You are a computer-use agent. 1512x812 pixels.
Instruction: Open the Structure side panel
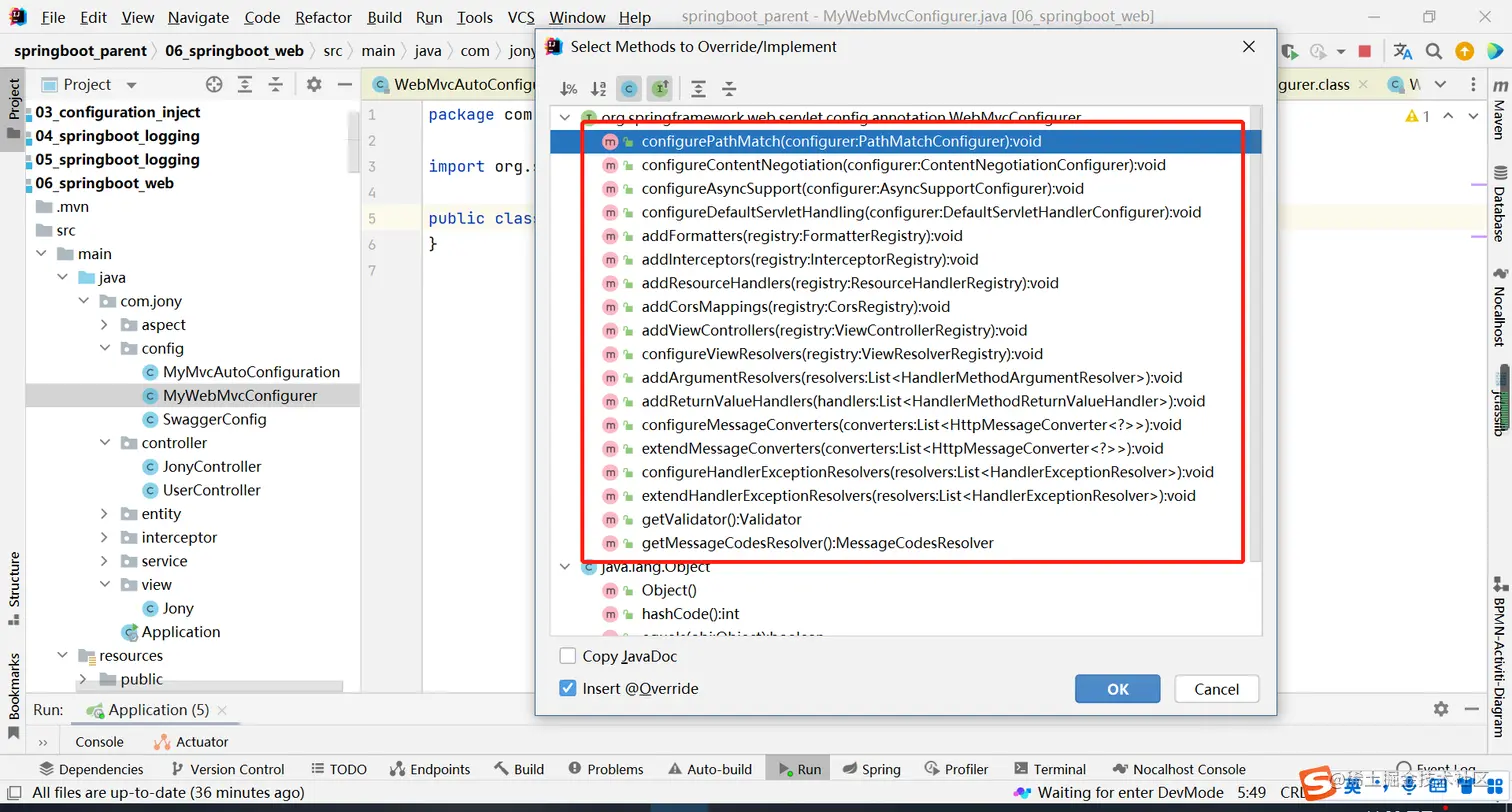[14, 588]
